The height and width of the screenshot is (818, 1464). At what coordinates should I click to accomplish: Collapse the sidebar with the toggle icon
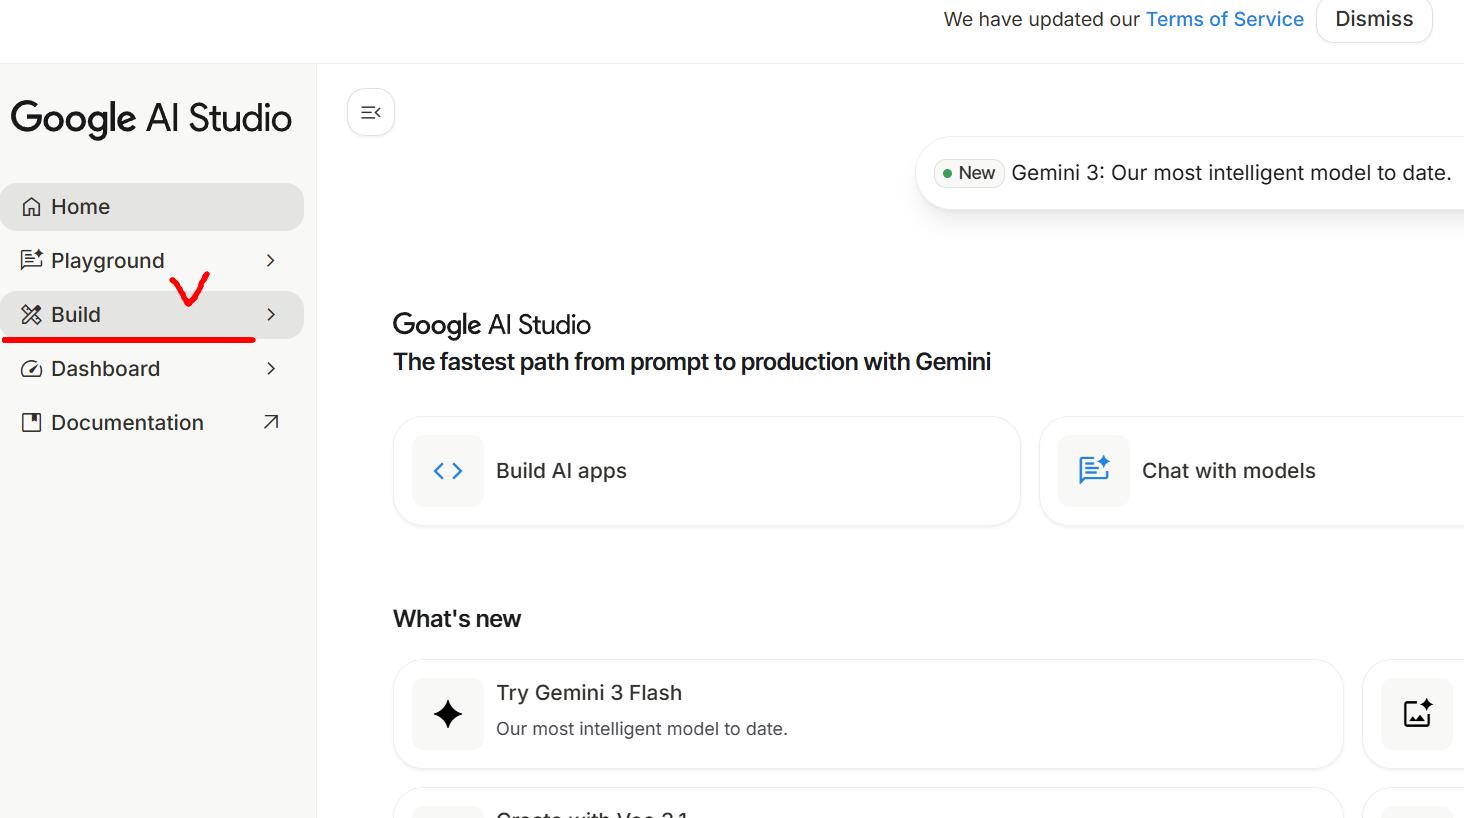point(371,113)
